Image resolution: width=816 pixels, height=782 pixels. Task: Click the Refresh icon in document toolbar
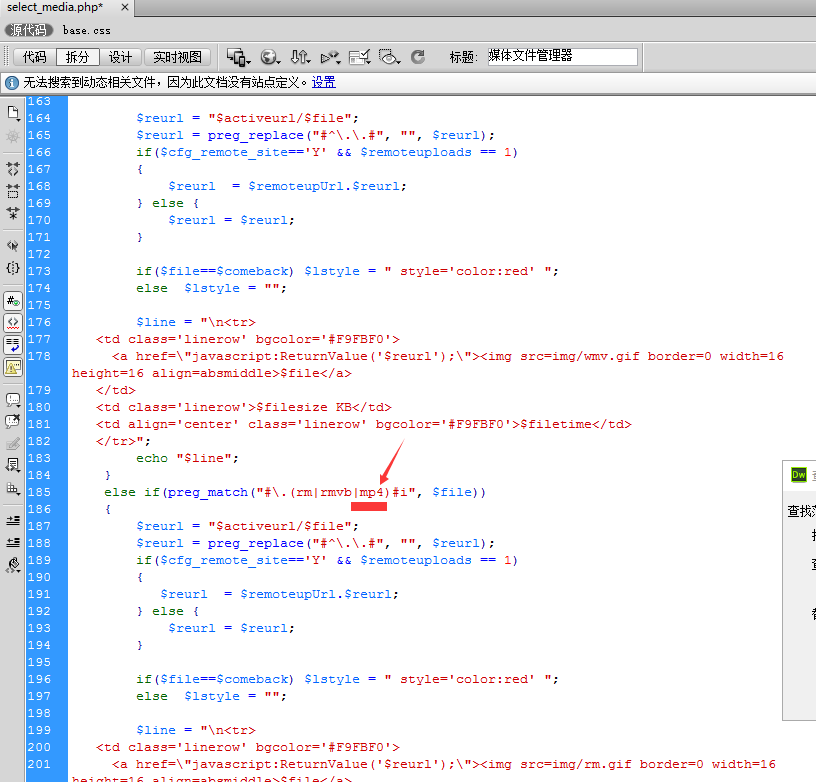pos(418,57)
